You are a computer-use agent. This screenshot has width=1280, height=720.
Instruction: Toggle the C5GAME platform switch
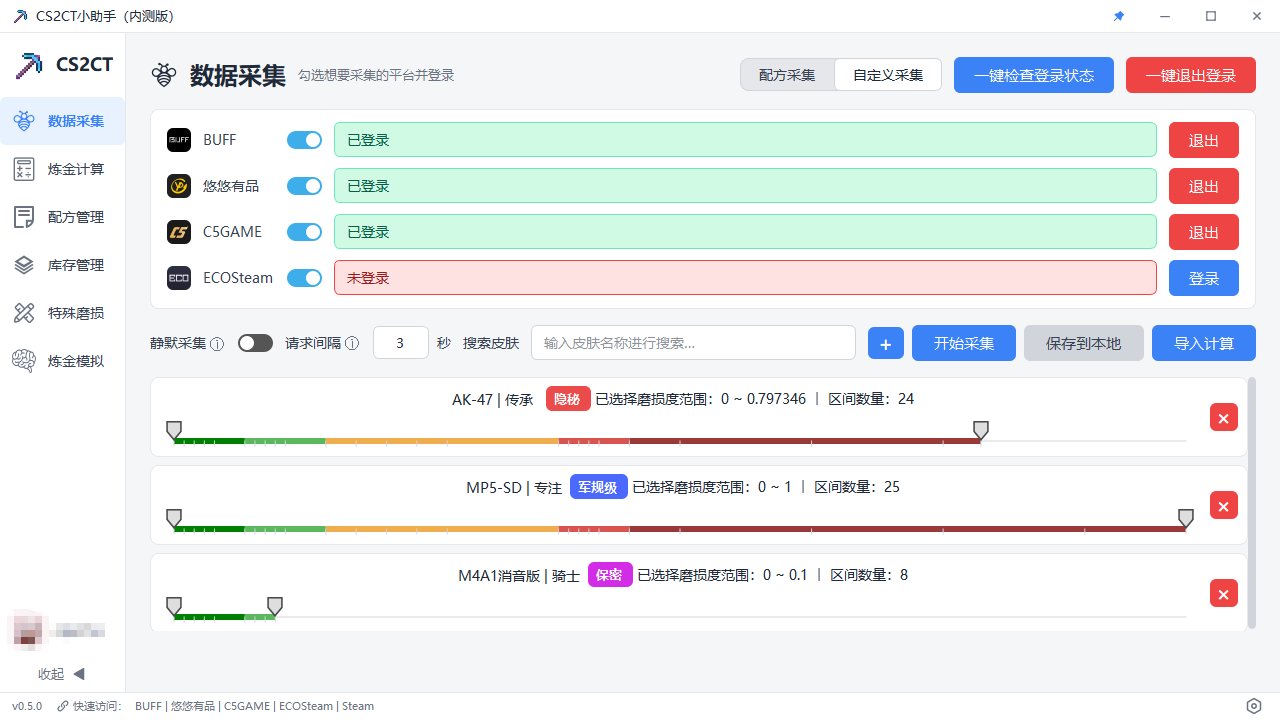pos(304,232)
